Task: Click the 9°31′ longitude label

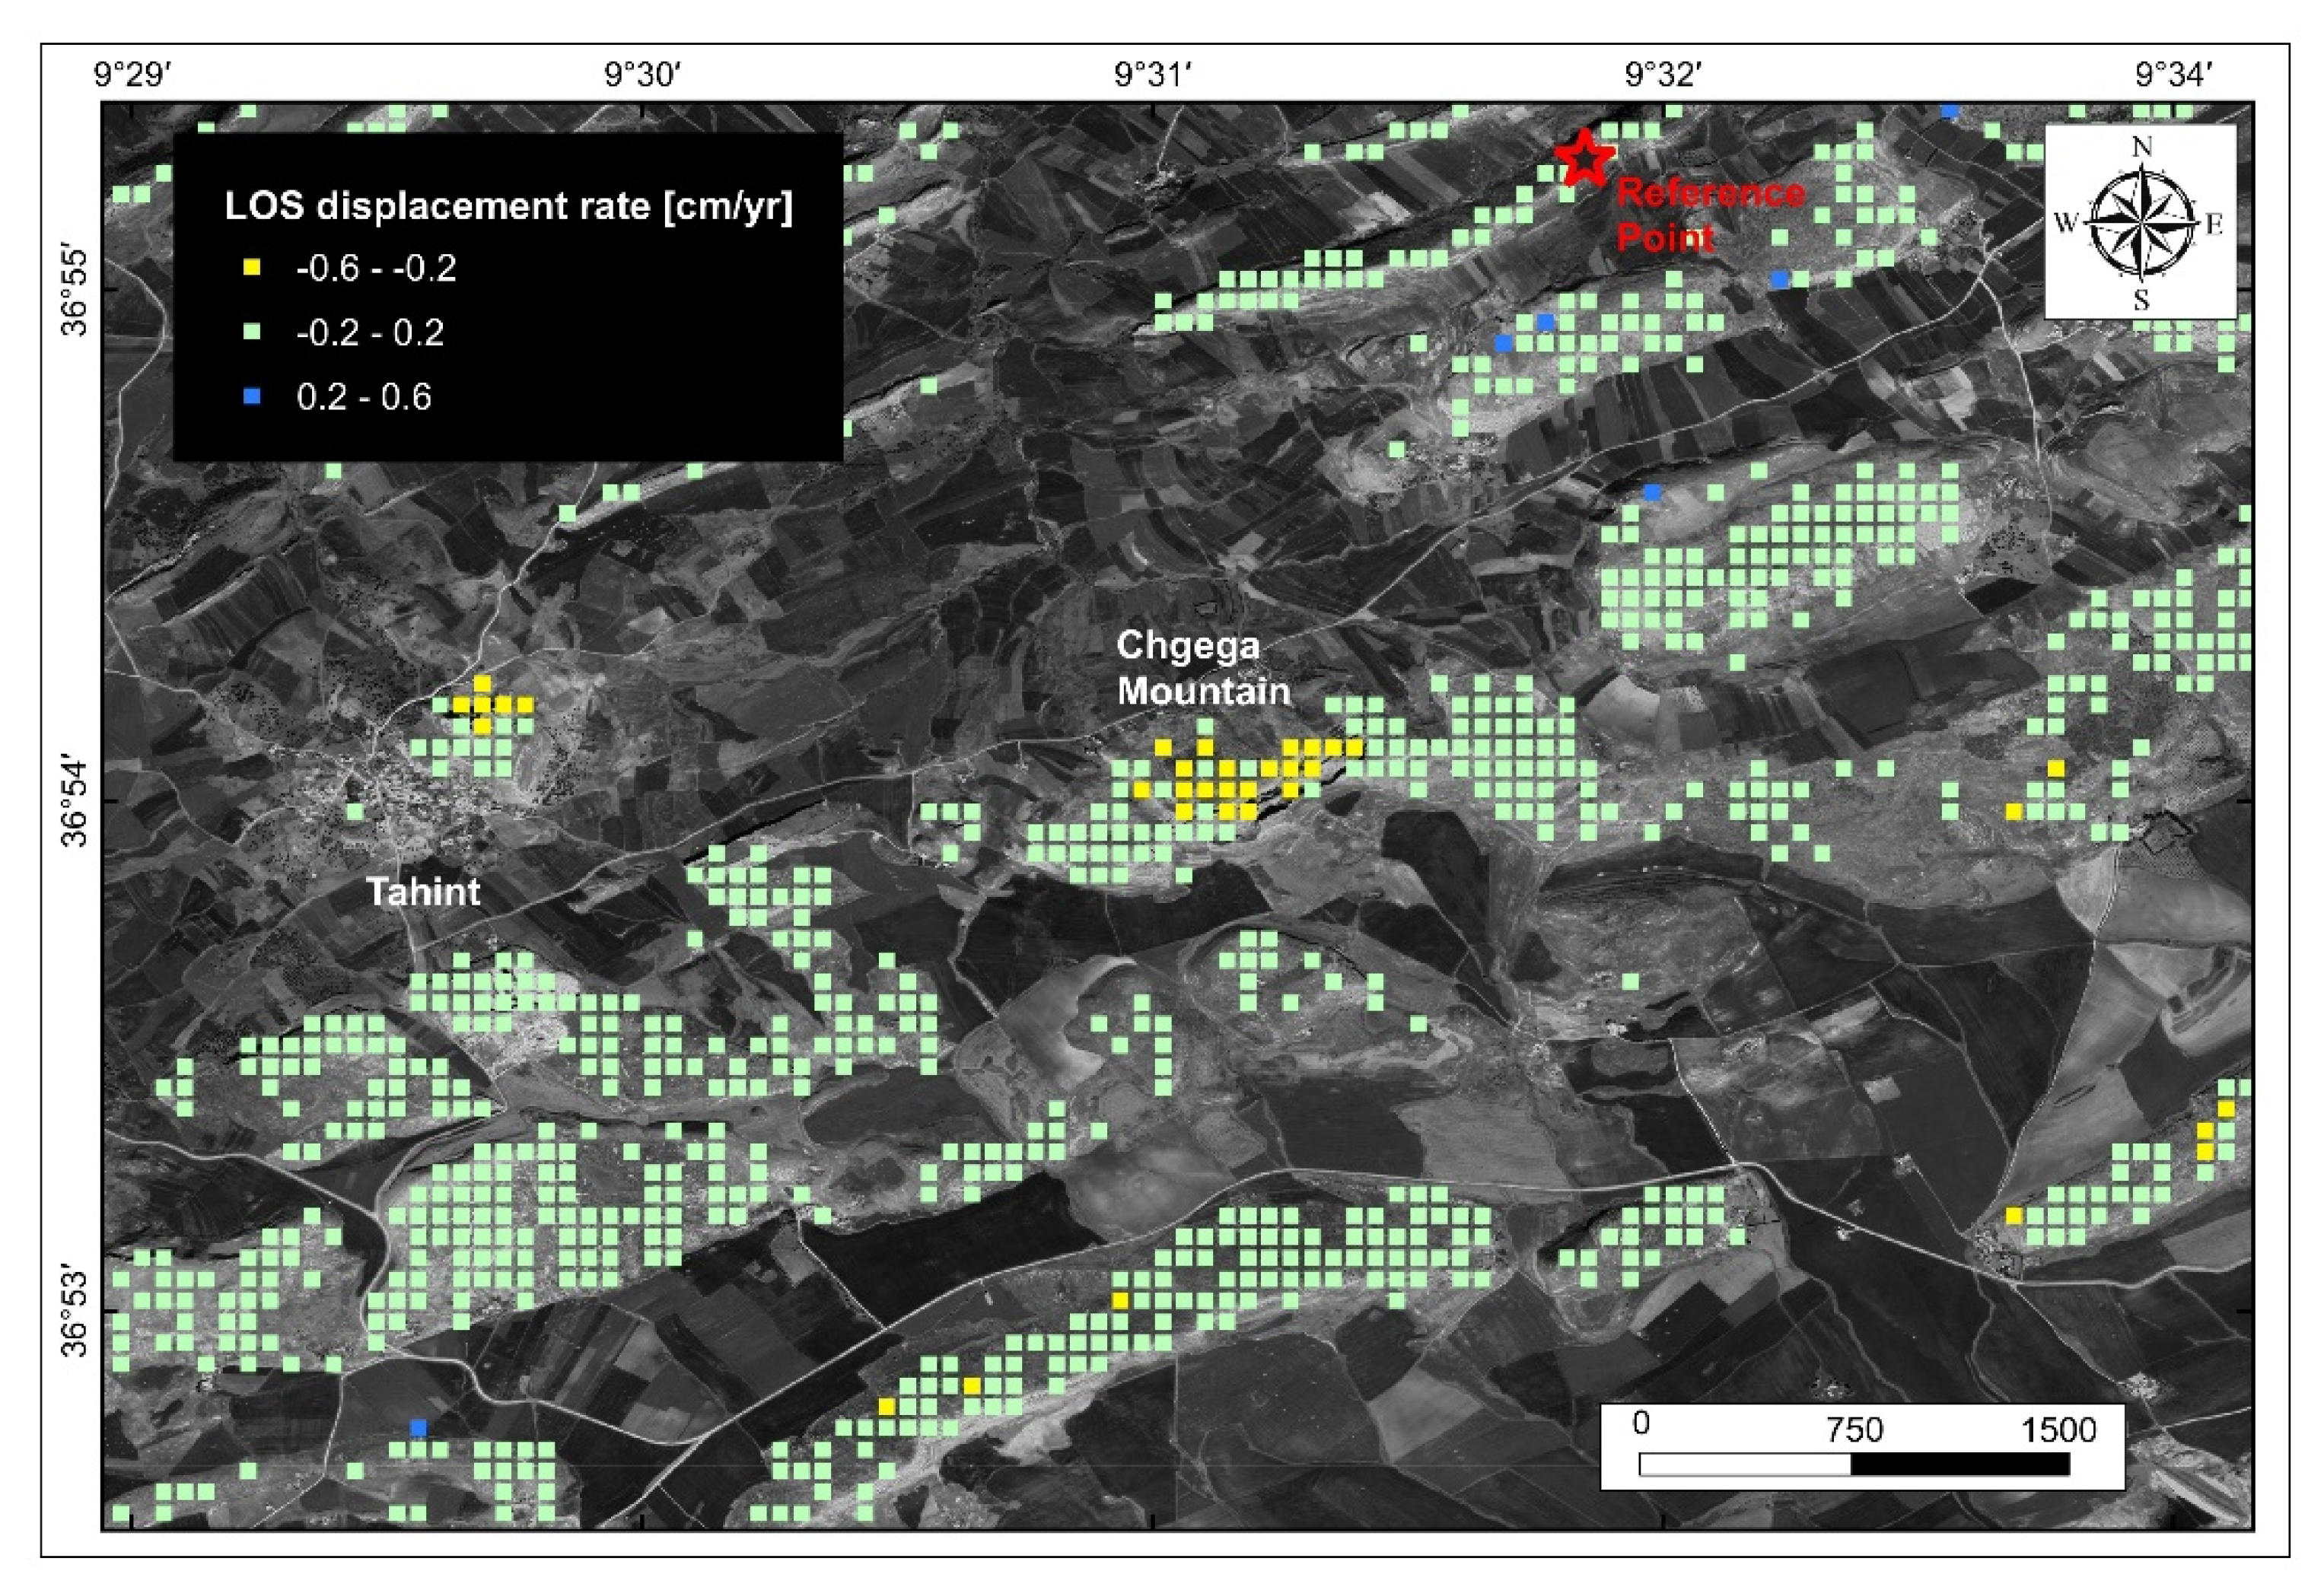Action: 1154,74
